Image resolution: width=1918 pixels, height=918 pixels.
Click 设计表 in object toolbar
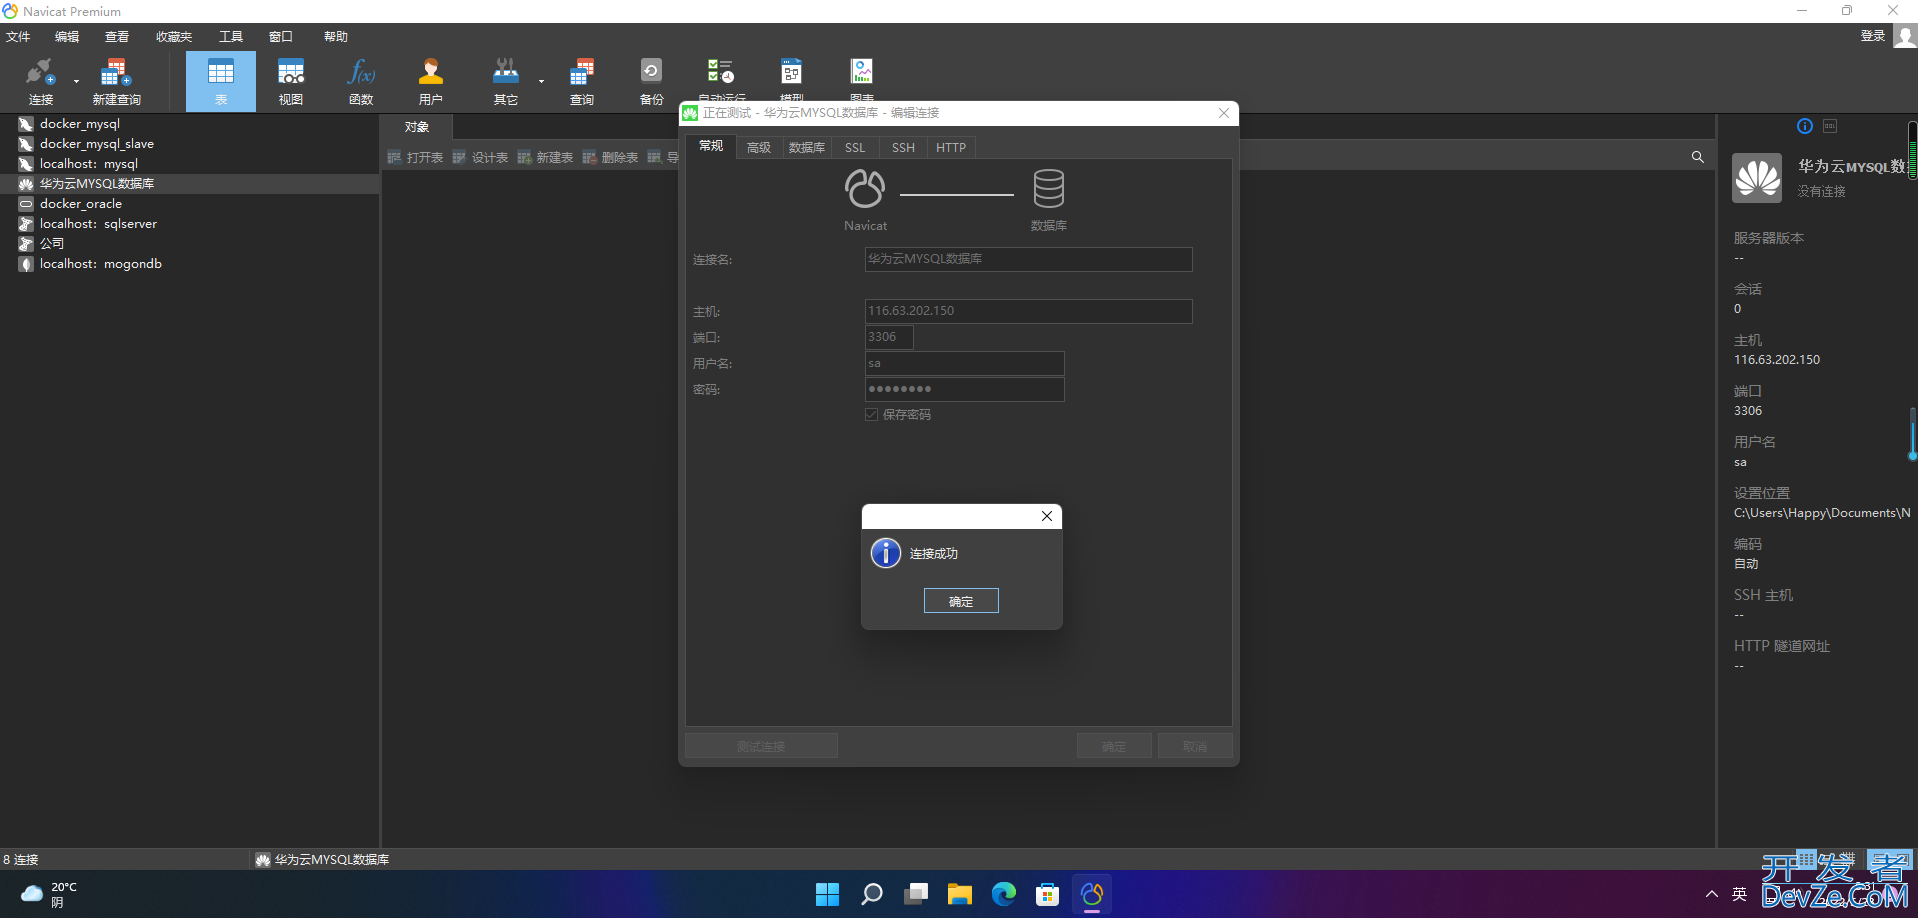[x=480, y=157]
